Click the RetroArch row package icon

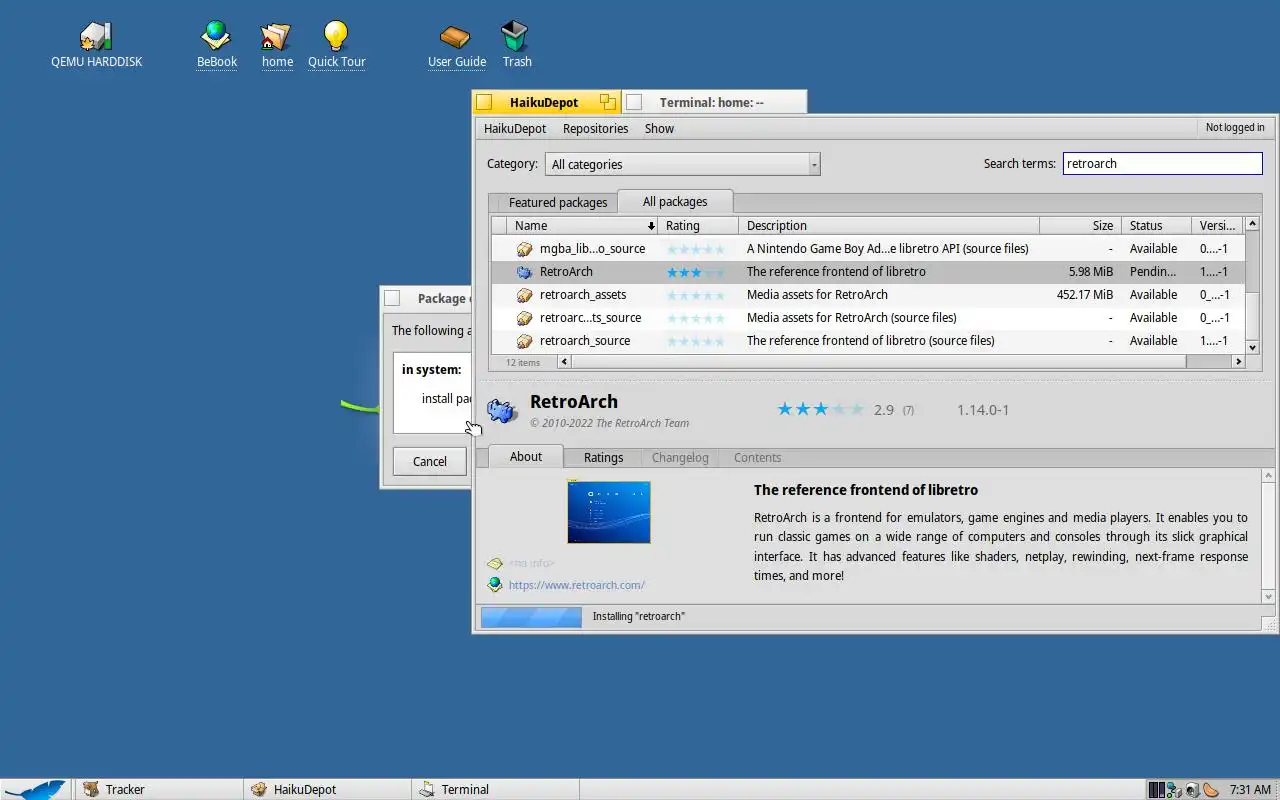tap(524, 272)
